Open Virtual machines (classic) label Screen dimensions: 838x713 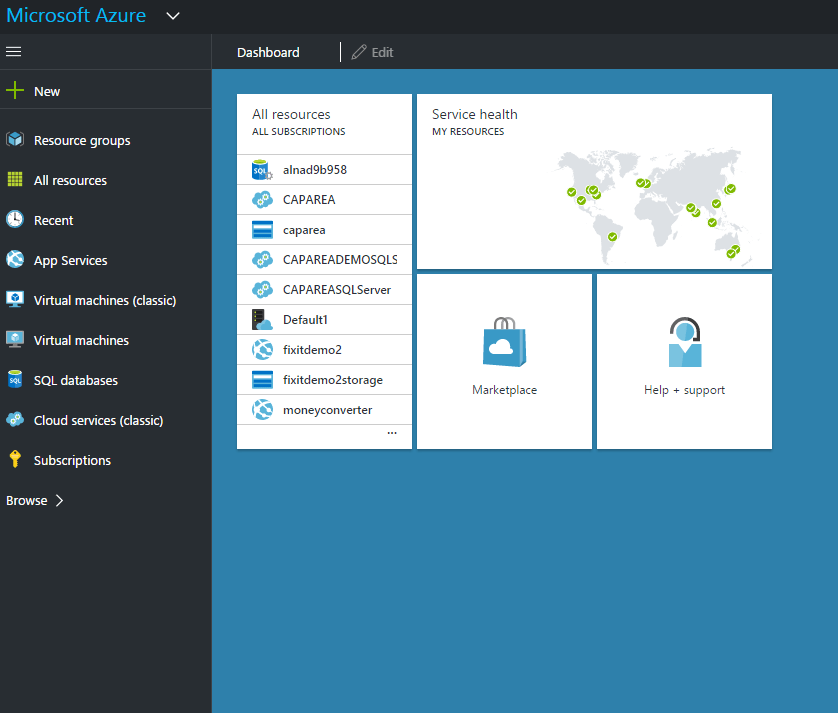105,300
